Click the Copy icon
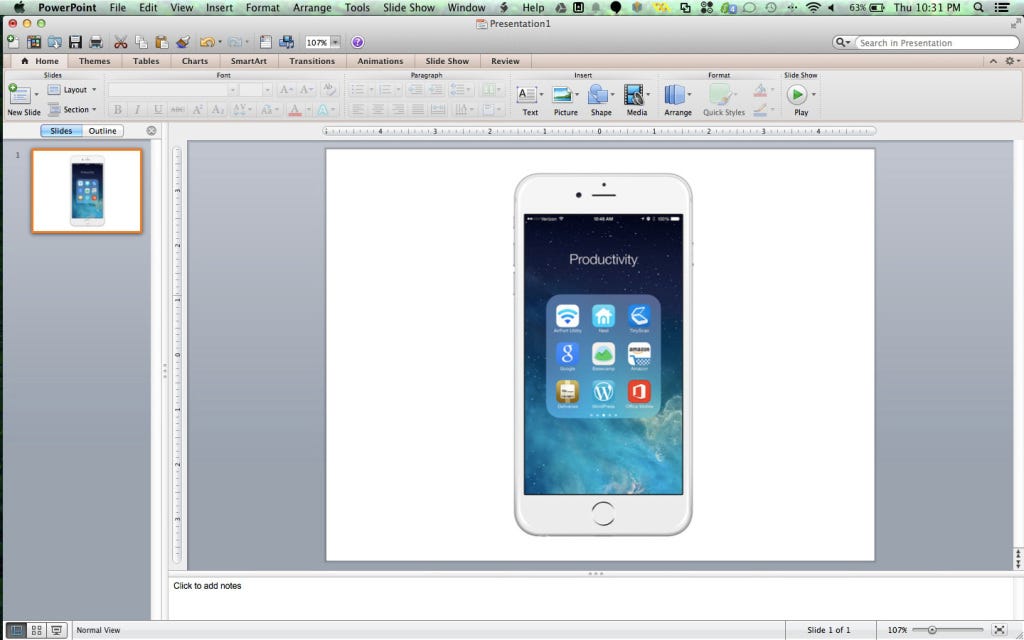This screenshot has height=640, width=1024. 141,42
